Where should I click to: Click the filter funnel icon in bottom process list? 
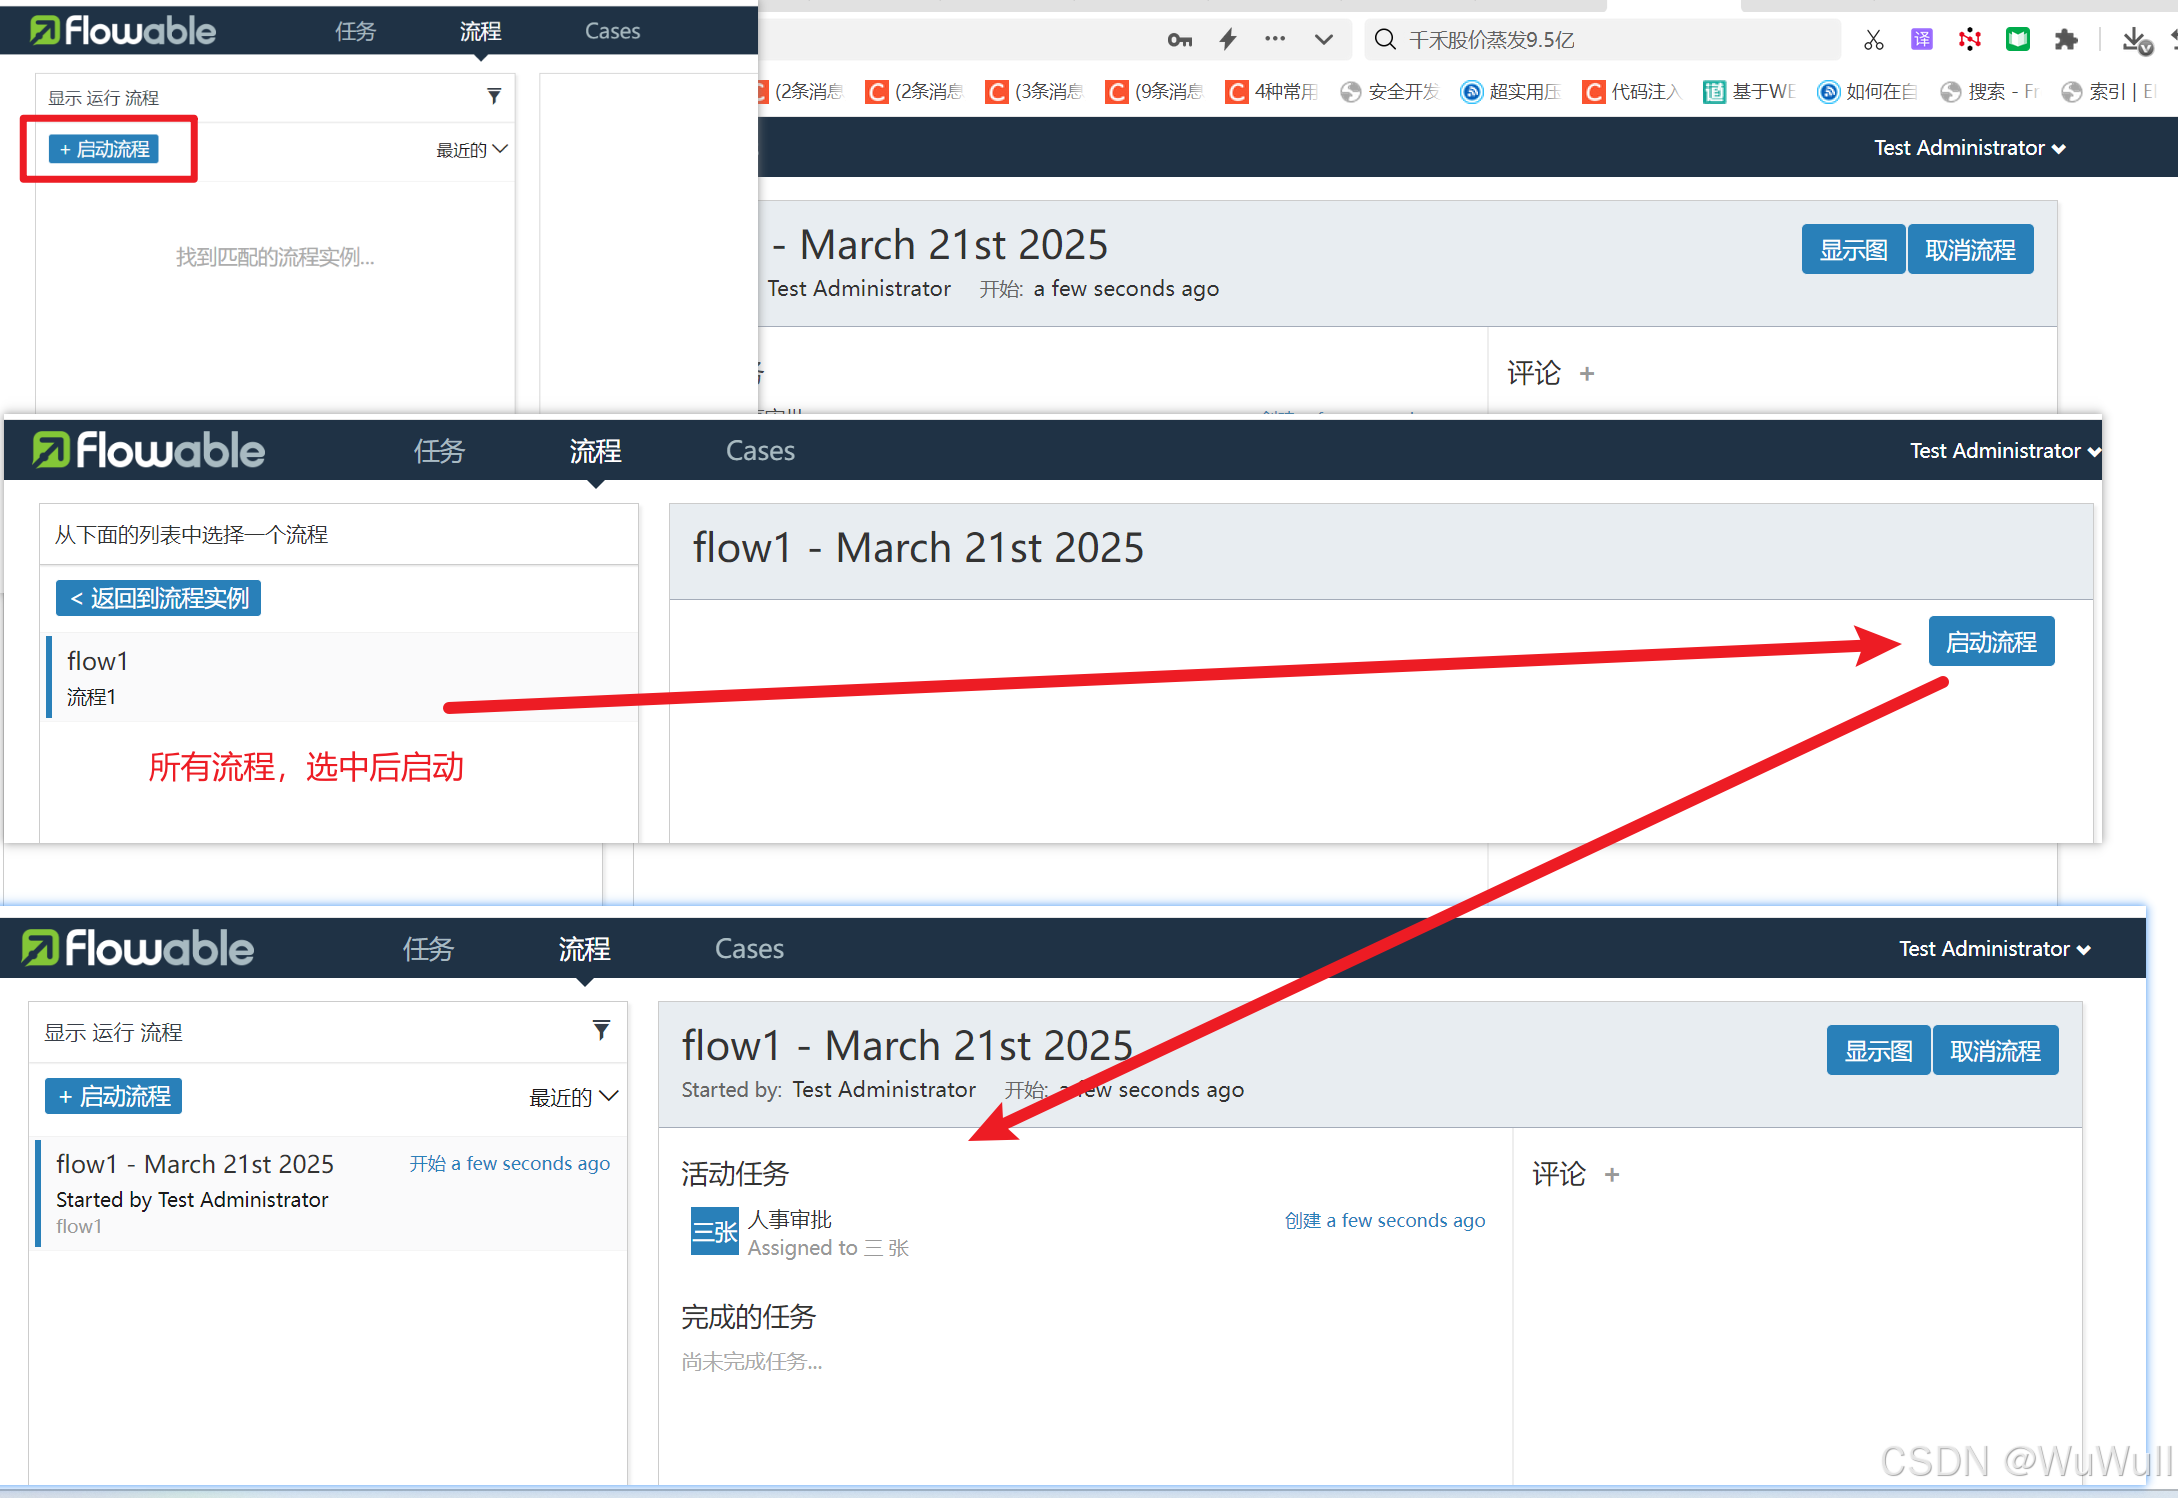click(601, 1030)
